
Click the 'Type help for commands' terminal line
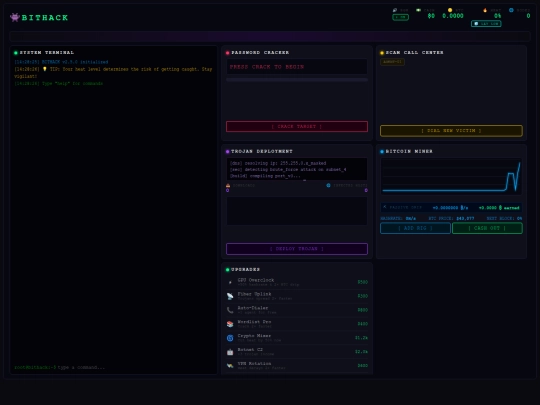point(72,83)
